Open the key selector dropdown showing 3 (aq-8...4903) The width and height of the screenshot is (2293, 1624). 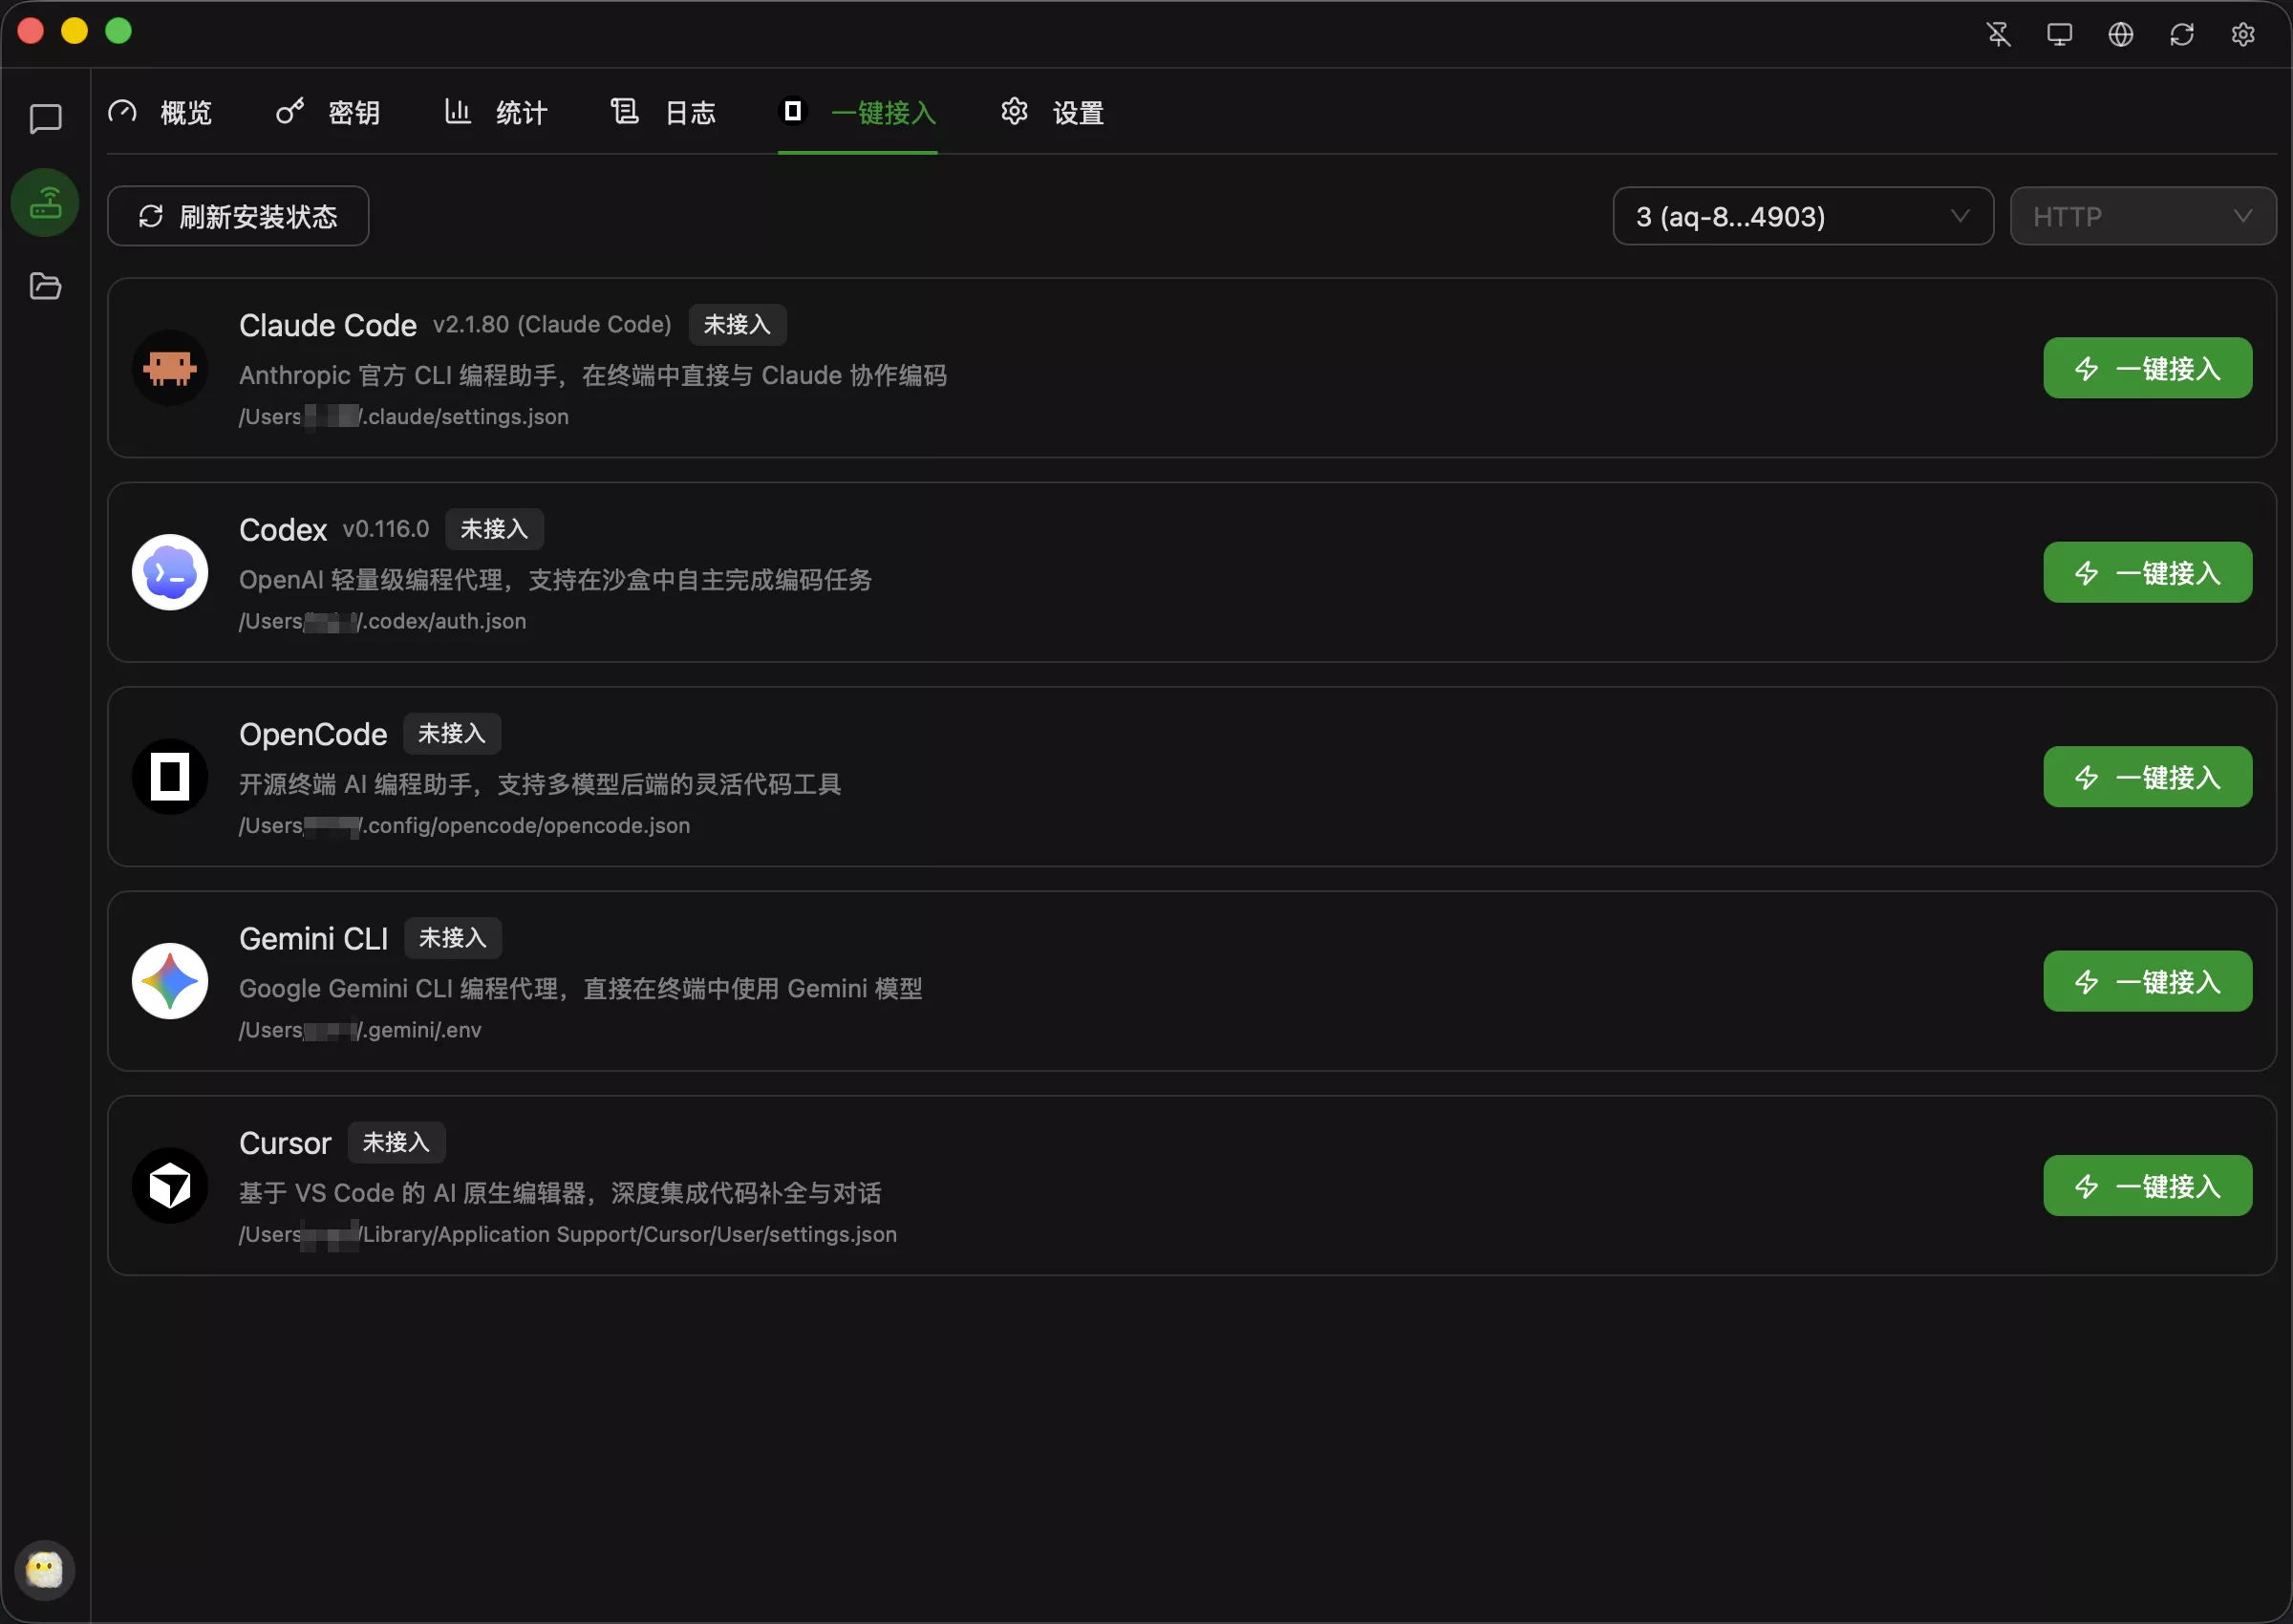coord(1802,216)
